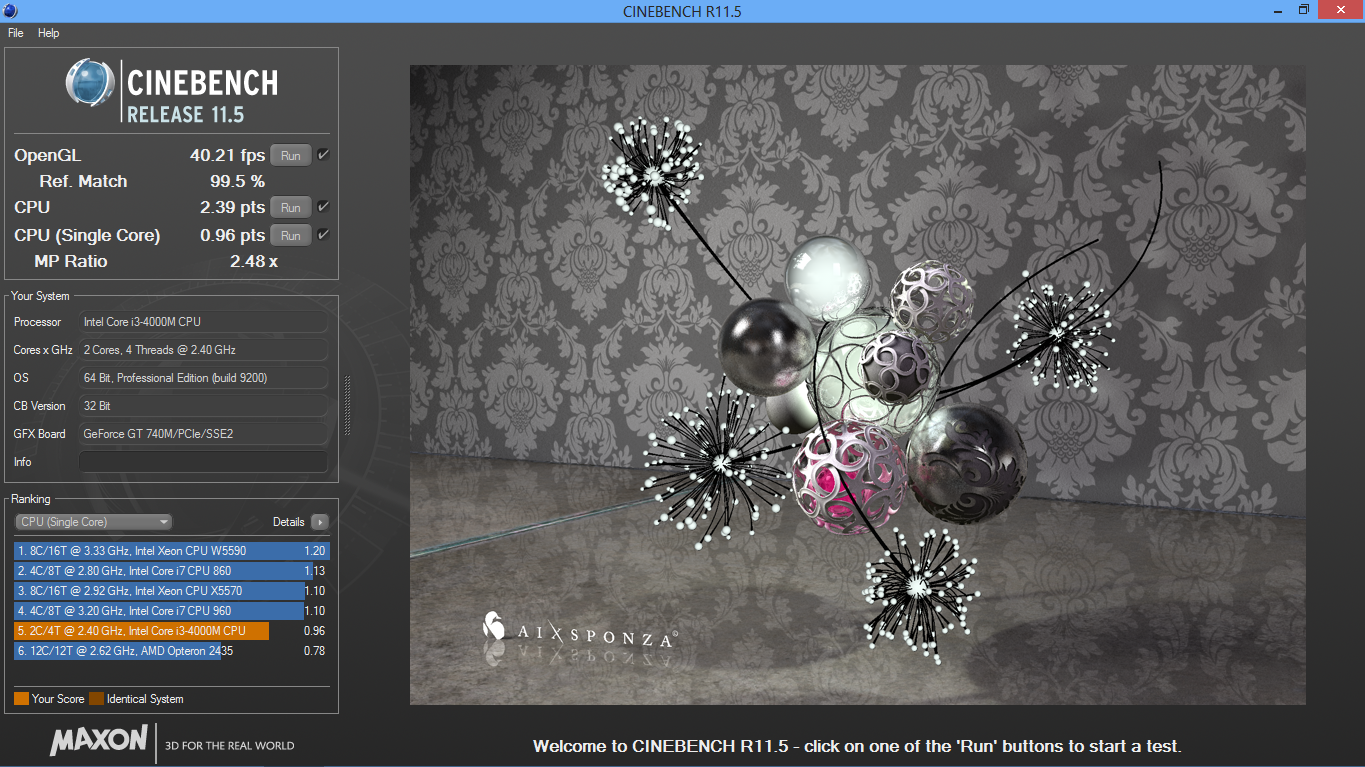The width and height of the screenshot is (1365, 767).
Task: Click the MAXON logo at bottom
Action: [x=99, y=741]
